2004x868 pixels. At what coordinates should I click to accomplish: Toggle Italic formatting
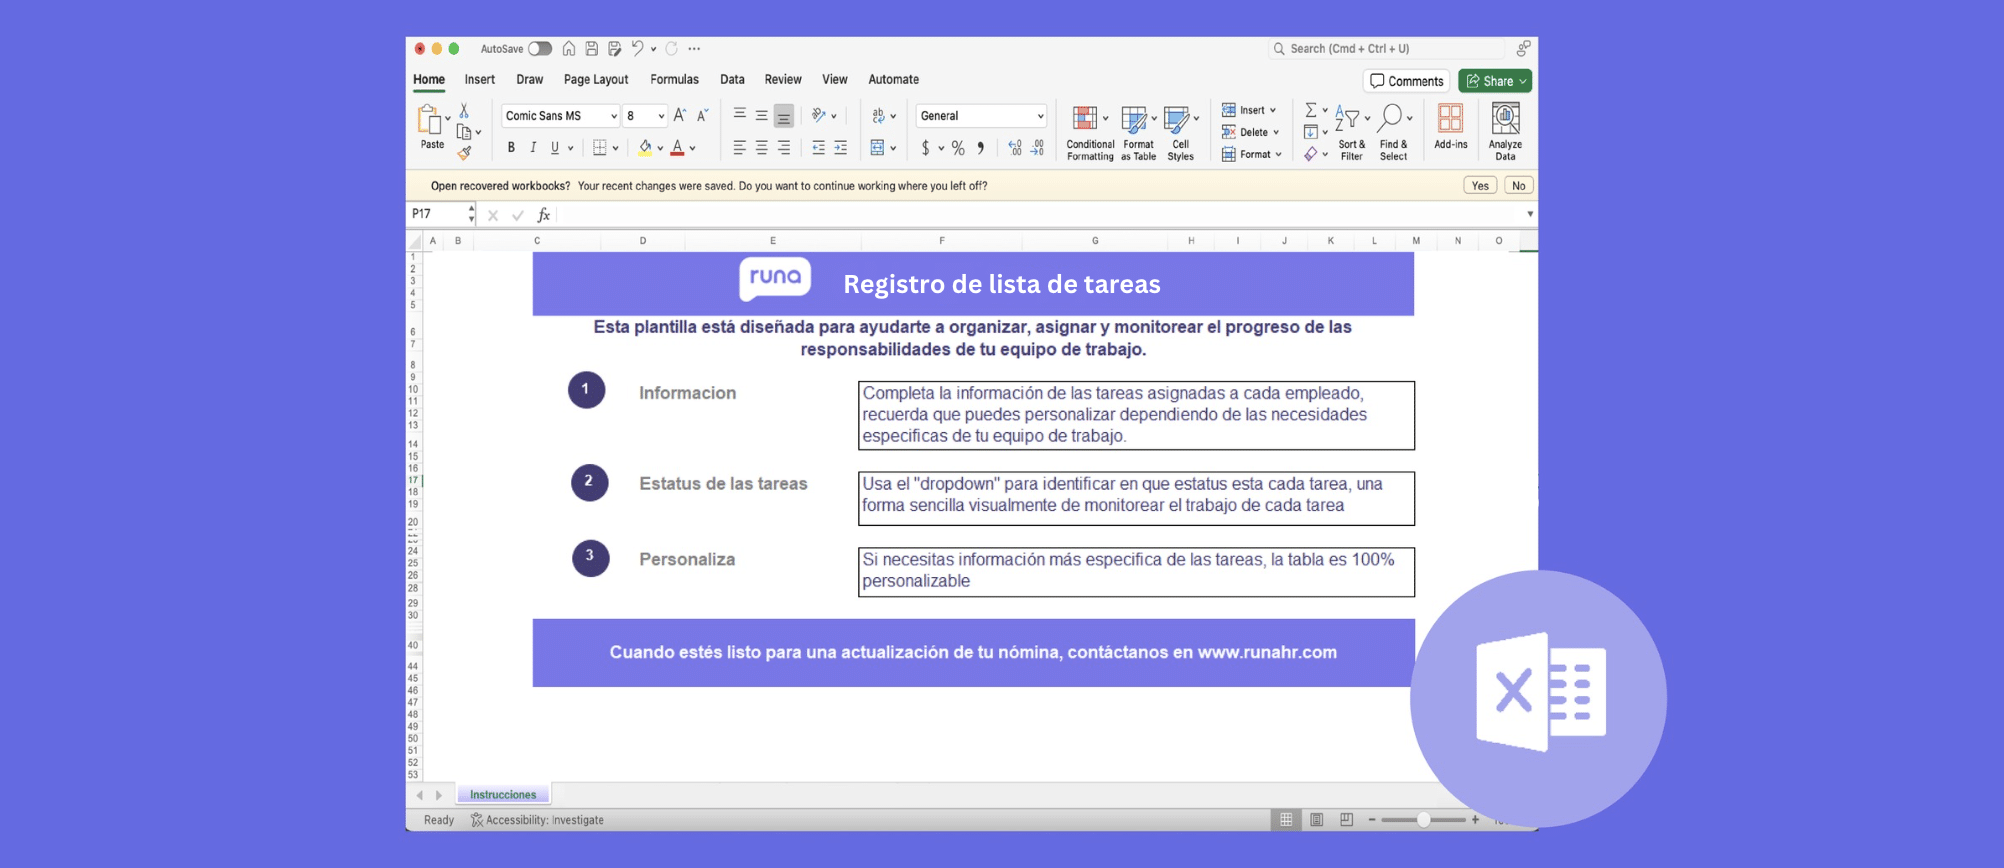click(533, 148)
